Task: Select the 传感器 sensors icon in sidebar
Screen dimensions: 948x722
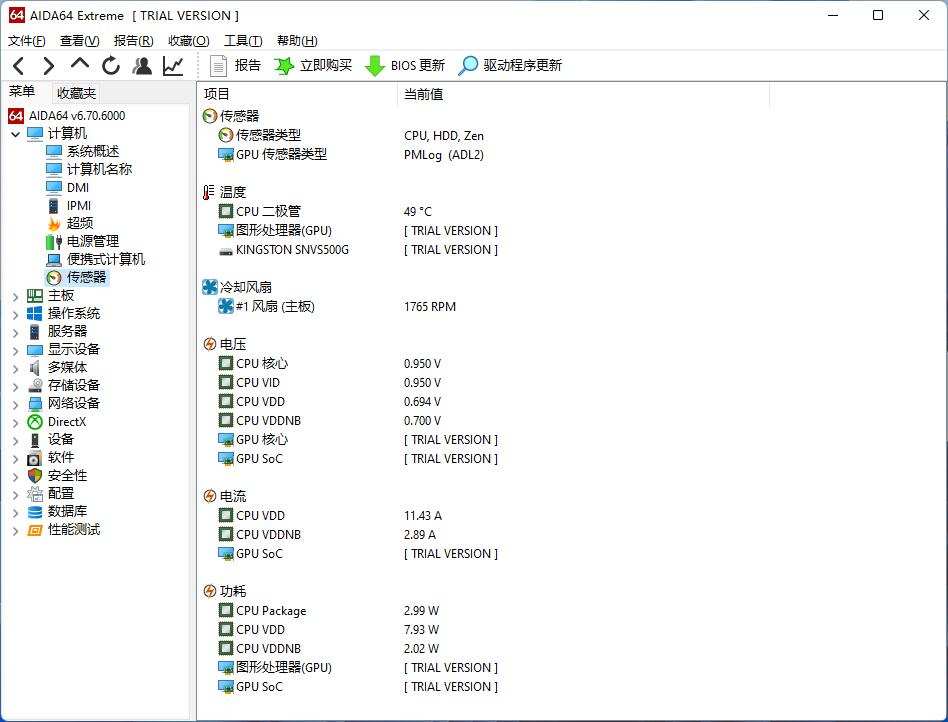Action: pyautogui.click(x=53, y=278)
